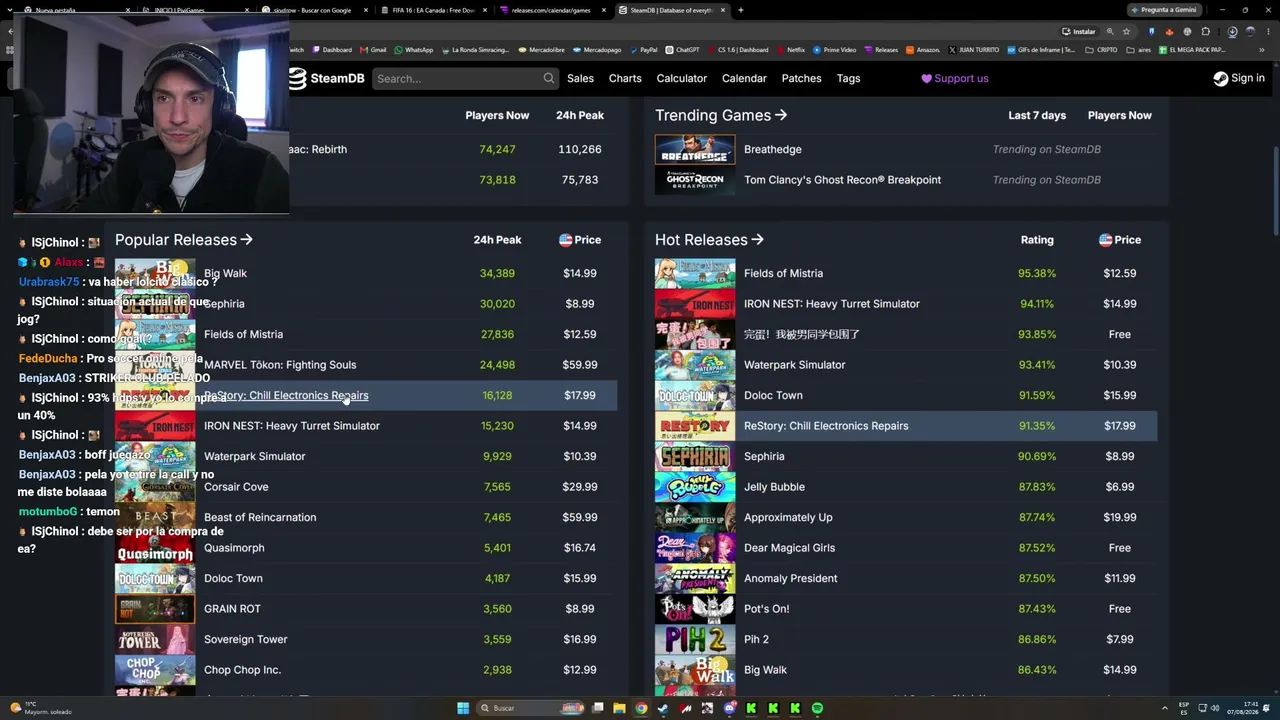
Task: Open a new browser tab with plus
Action: 740,10
